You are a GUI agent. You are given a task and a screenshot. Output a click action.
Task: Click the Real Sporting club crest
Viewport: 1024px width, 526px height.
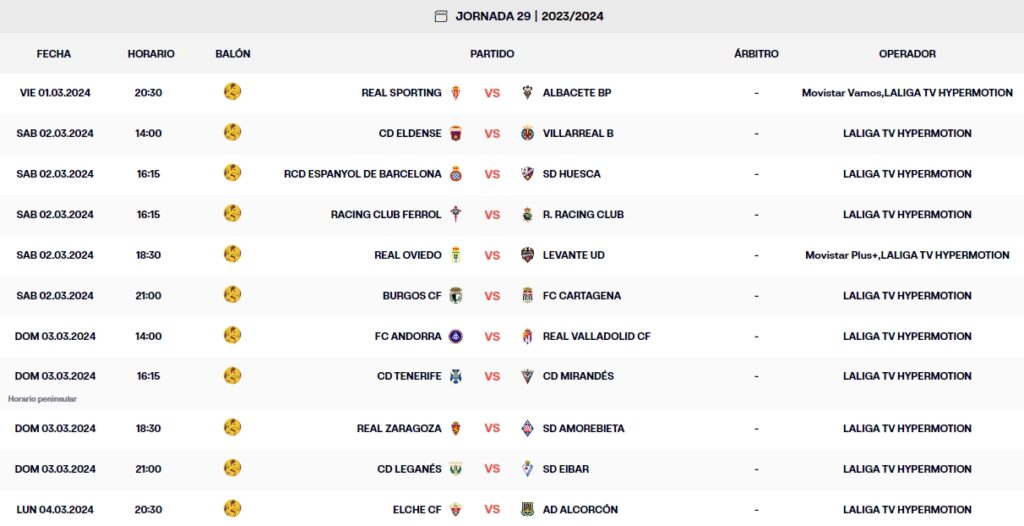(x=456, y=93)
